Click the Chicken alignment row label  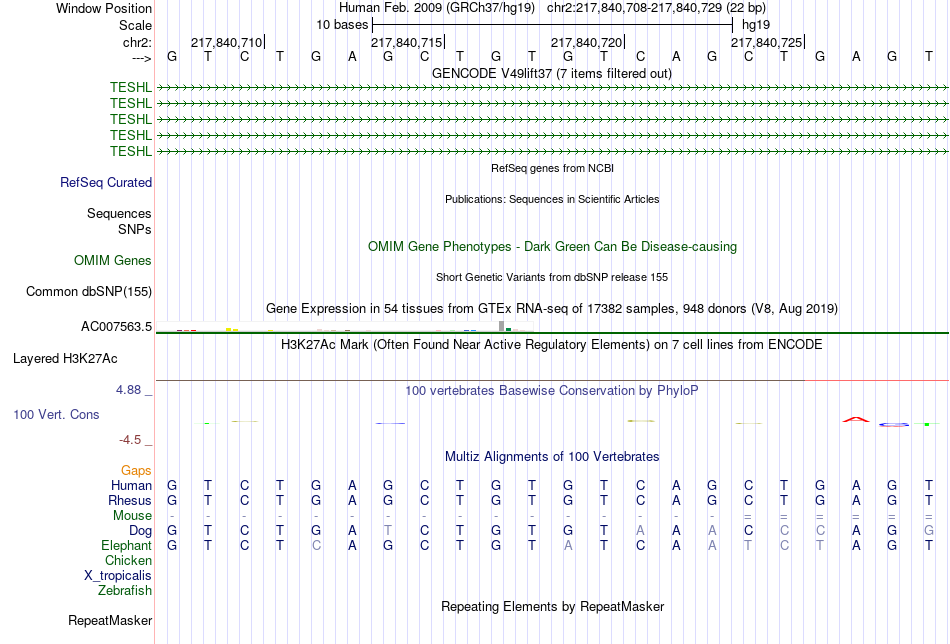click(x=128, y=560)
